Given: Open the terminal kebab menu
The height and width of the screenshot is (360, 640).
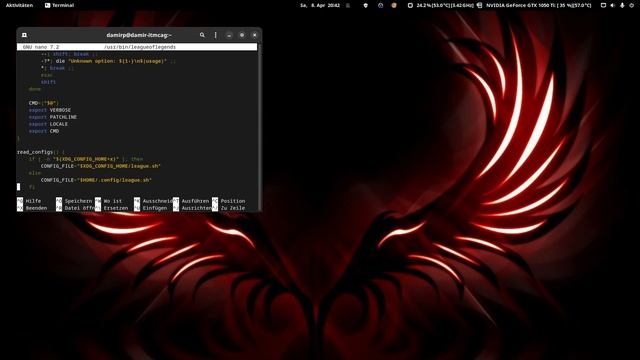Looking at the screenshot, I should pyautogui.click(x=216, y=35).
